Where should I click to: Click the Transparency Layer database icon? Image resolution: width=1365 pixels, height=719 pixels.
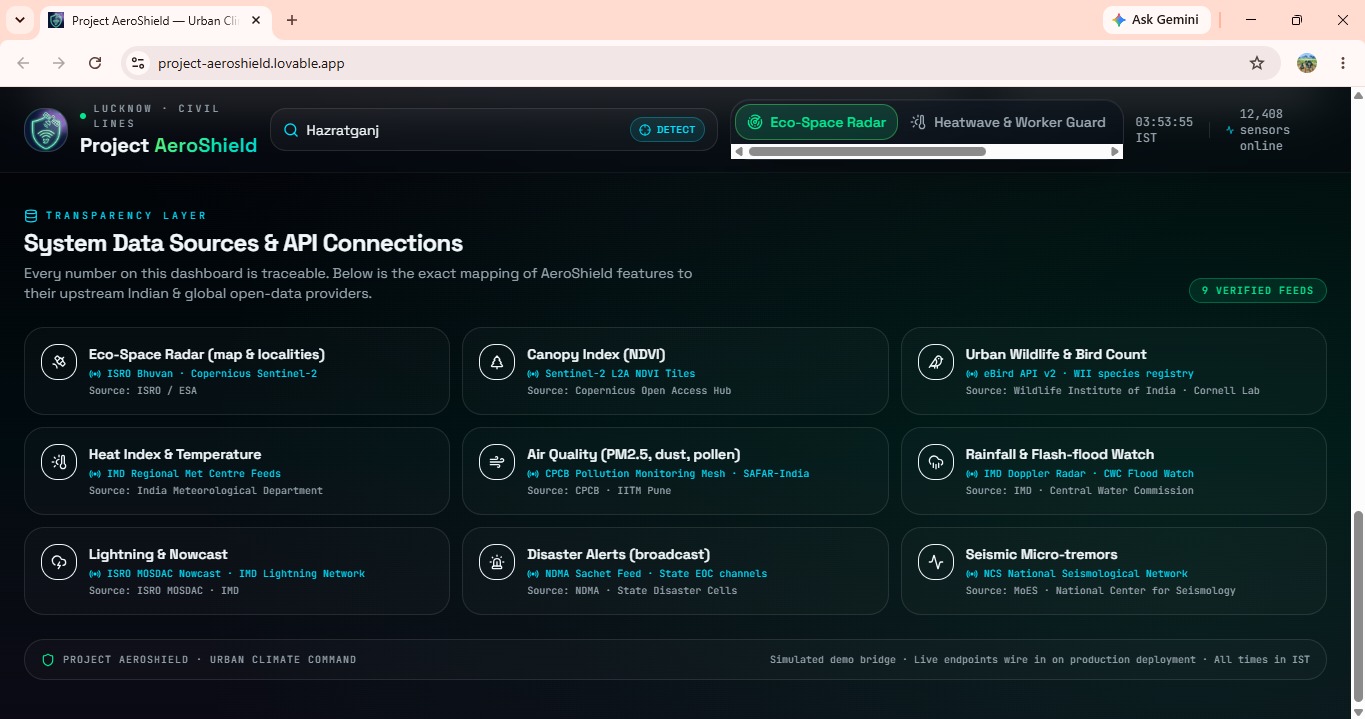pos(31,215)
